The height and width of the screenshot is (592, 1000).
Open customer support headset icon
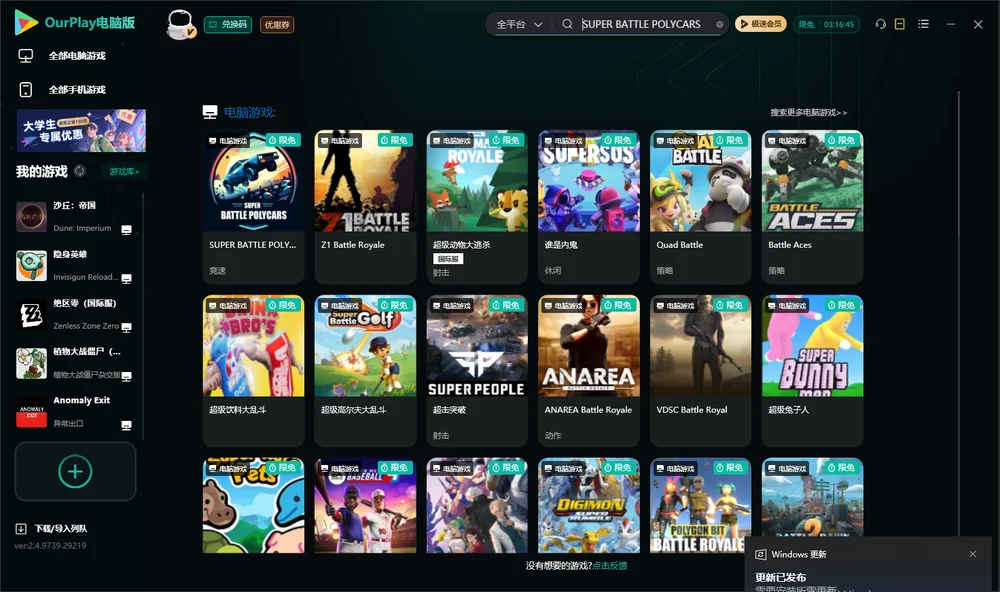(880, 24)
